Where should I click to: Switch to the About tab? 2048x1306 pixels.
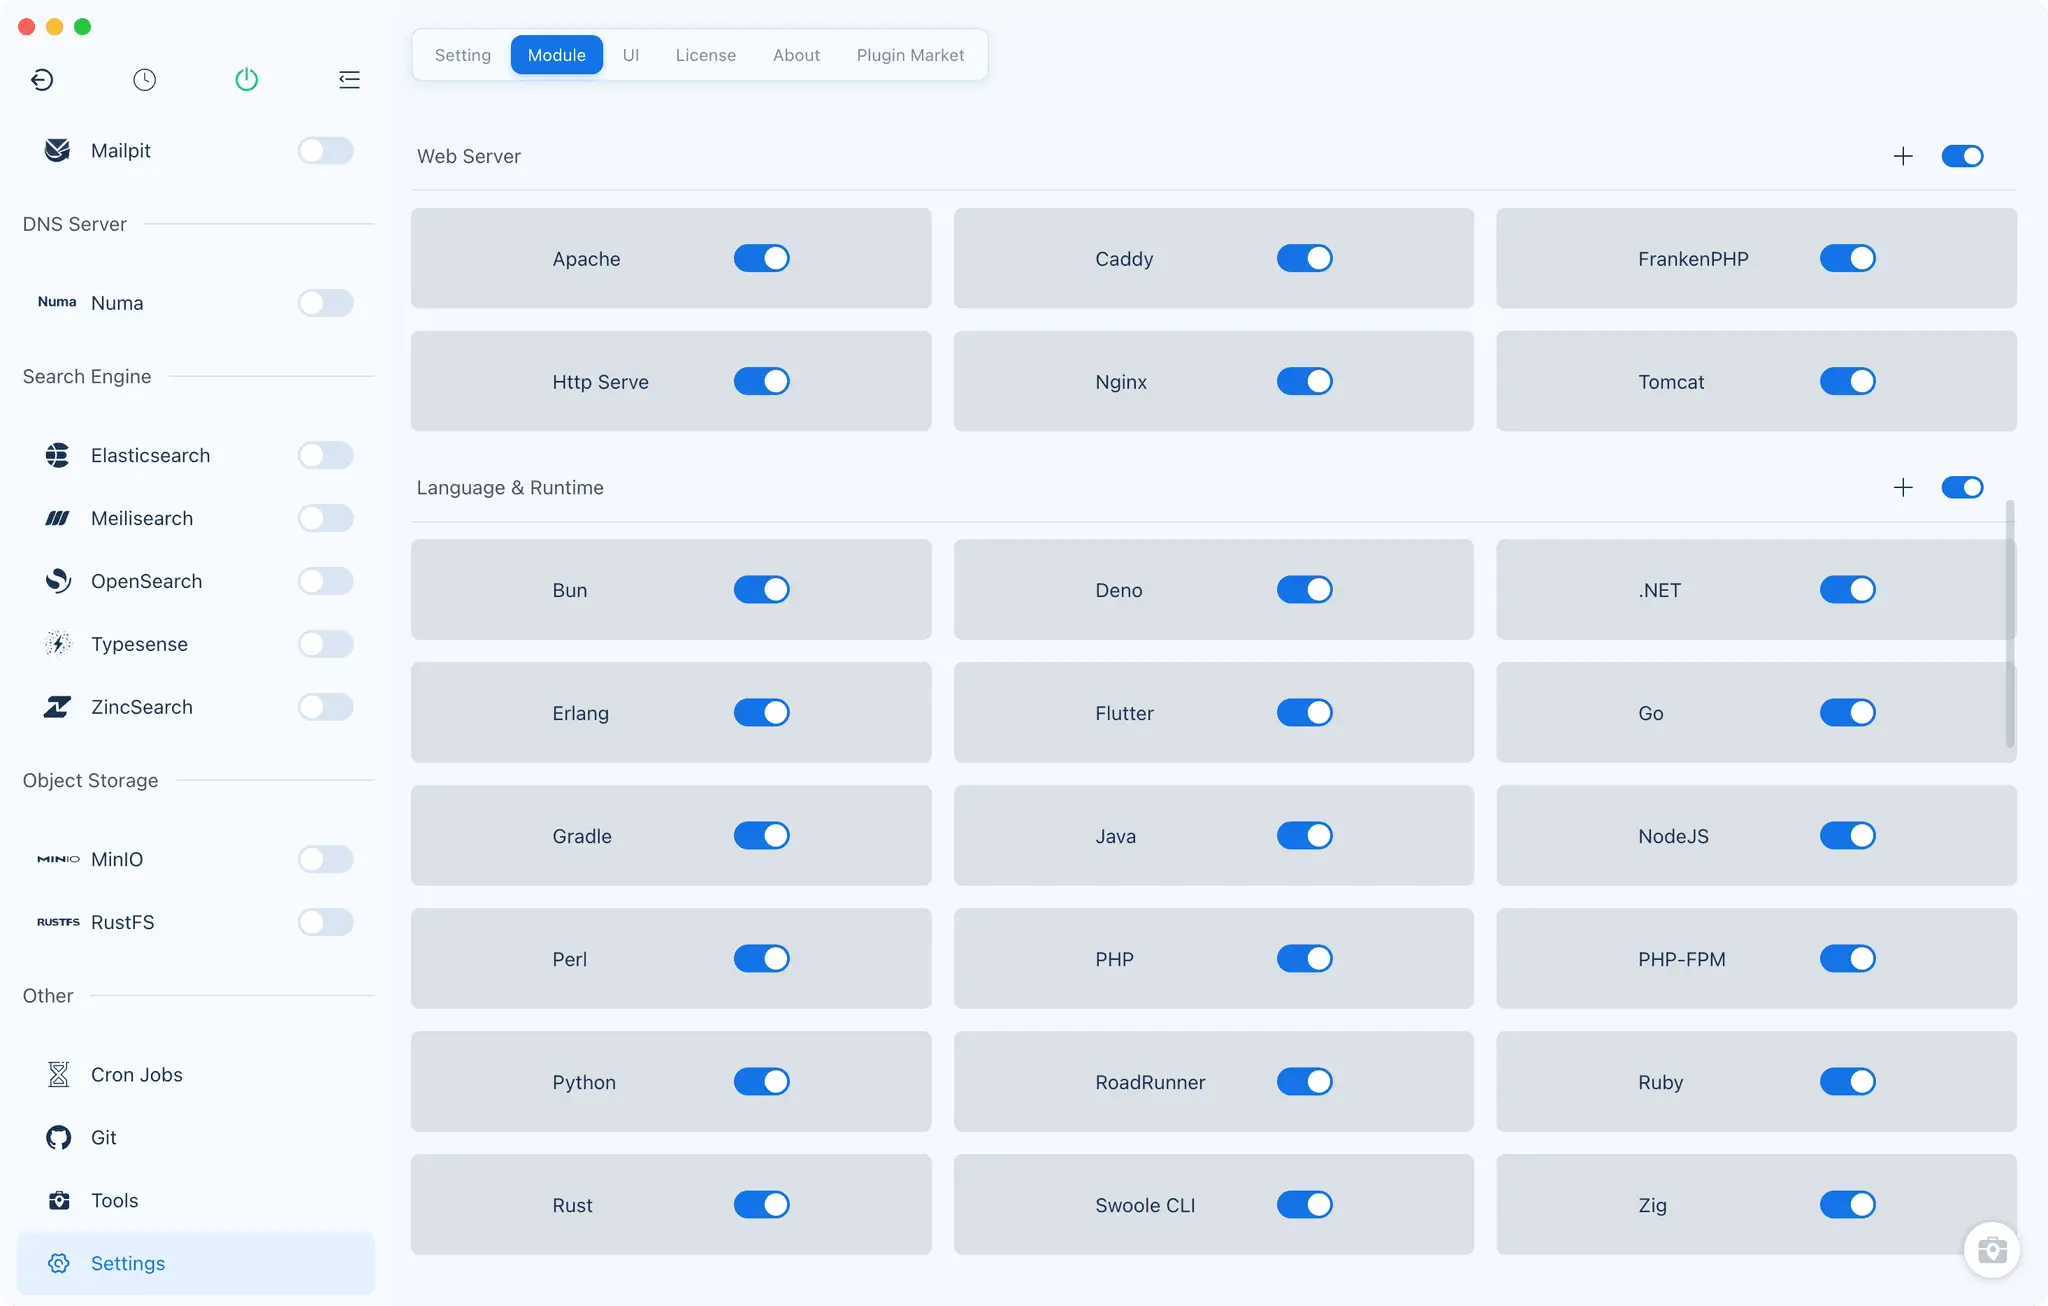pos(796,55)
